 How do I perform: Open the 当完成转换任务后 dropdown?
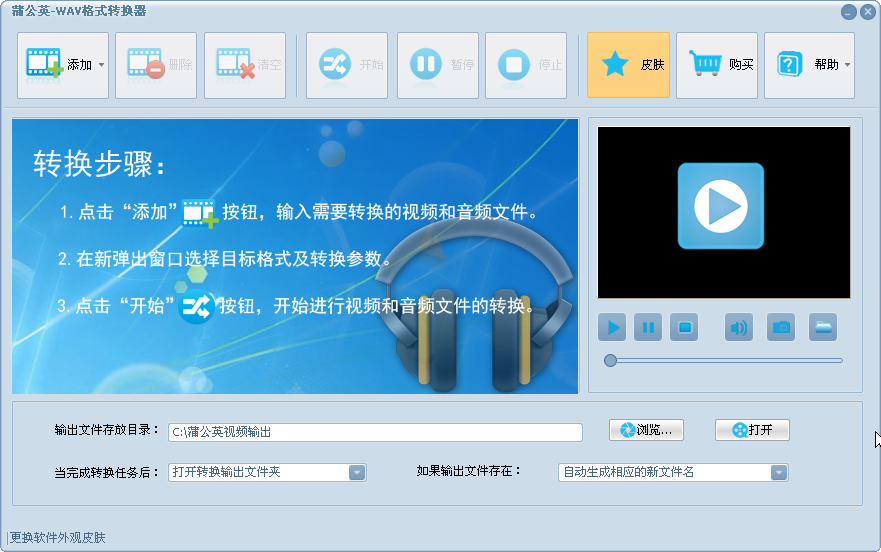267,472
